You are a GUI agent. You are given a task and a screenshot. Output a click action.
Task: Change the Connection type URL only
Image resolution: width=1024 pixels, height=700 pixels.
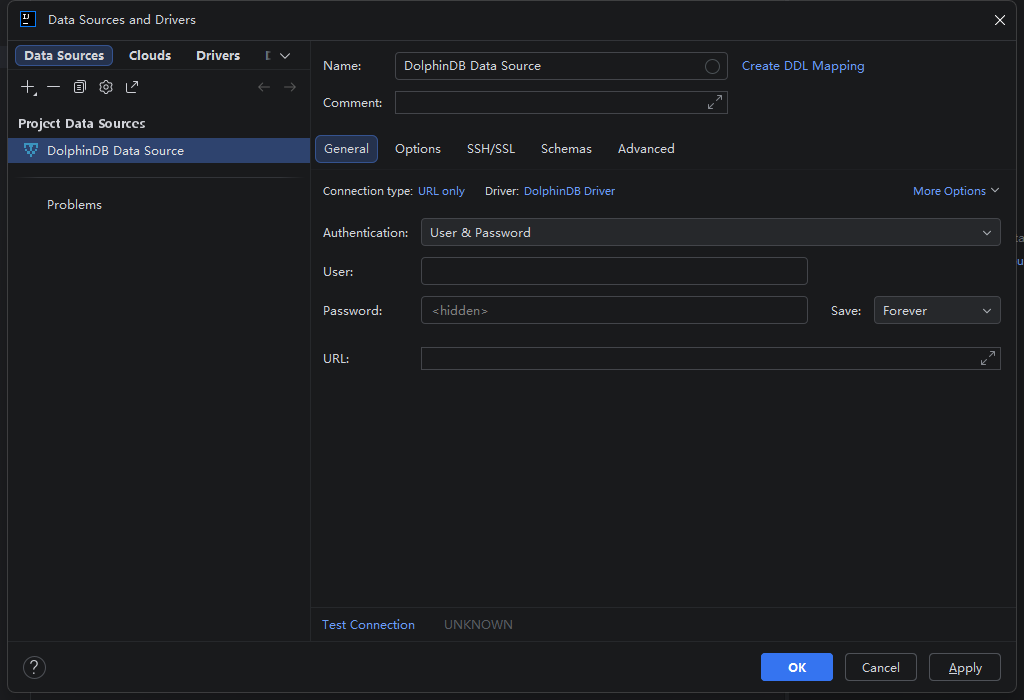[x=441, y=191]
